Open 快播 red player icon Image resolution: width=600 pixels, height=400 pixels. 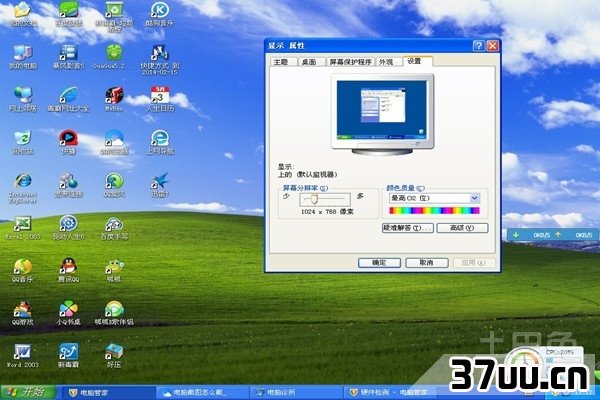[x=68, y=139]
